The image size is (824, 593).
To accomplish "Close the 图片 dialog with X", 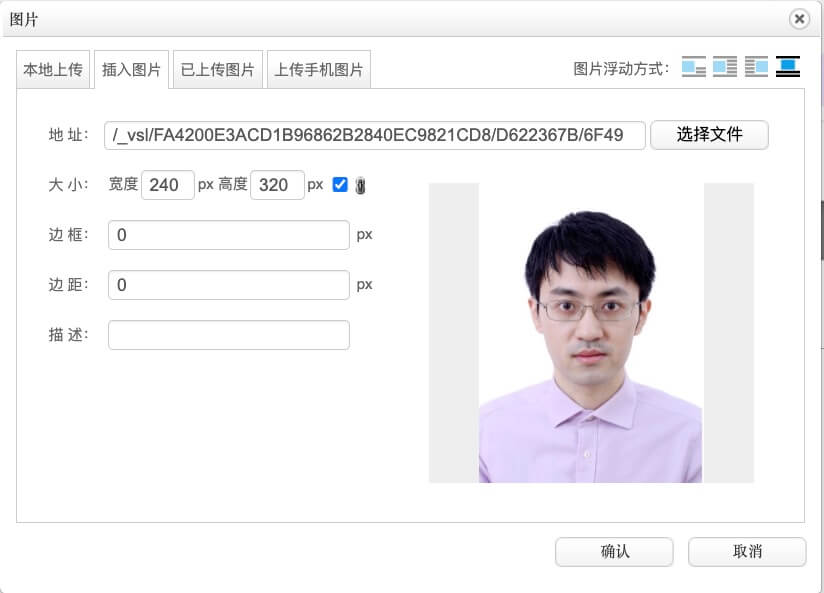I will [x=798, y=19].
